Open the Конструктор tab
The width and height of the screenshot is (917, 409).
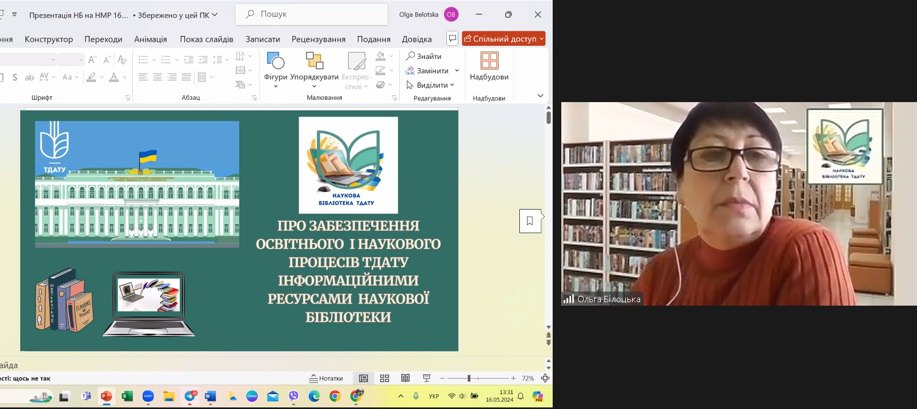click(x=49, y=39)
